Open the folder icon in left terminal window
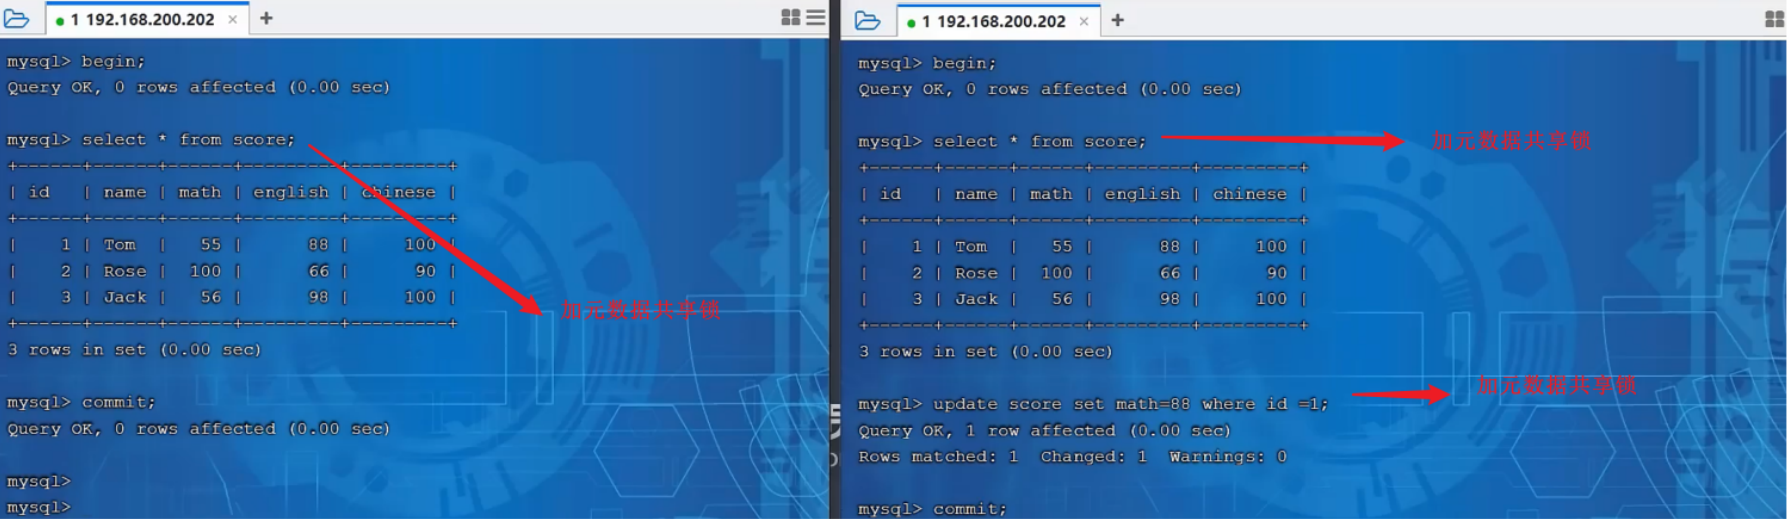Image resolution: width=1787 pixels, height=519 pixels. [x=17, y=18]
